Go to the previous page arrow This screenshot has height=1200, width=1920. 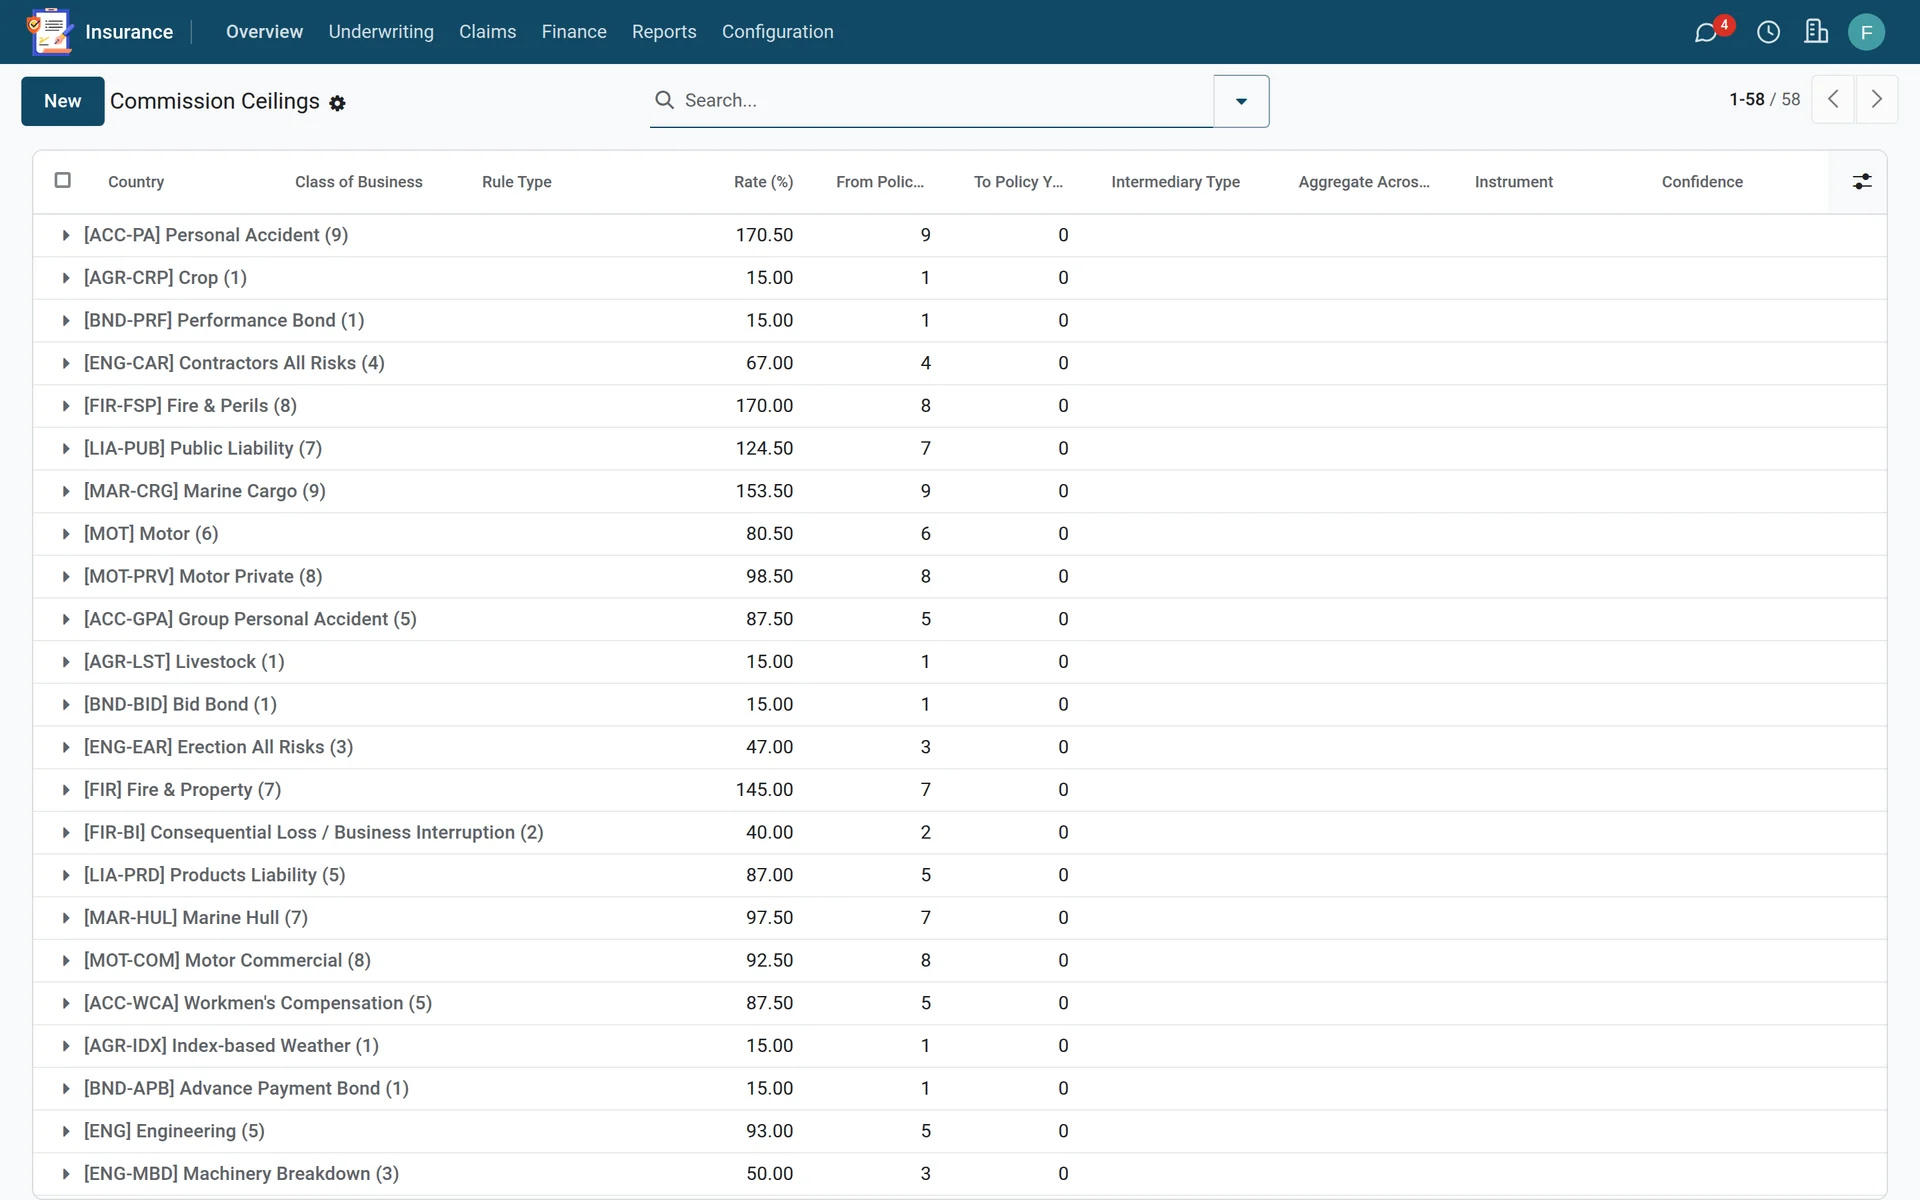pyautogui.click(x=1833, y=99)
